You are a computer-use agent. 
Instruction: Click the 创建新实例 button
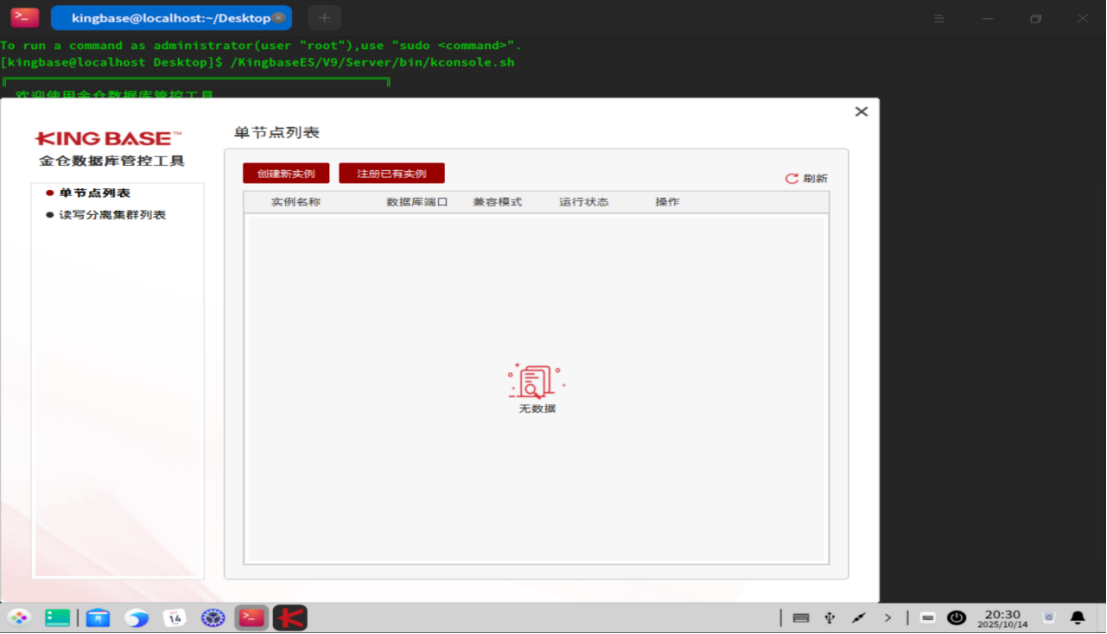pos(285,173)
